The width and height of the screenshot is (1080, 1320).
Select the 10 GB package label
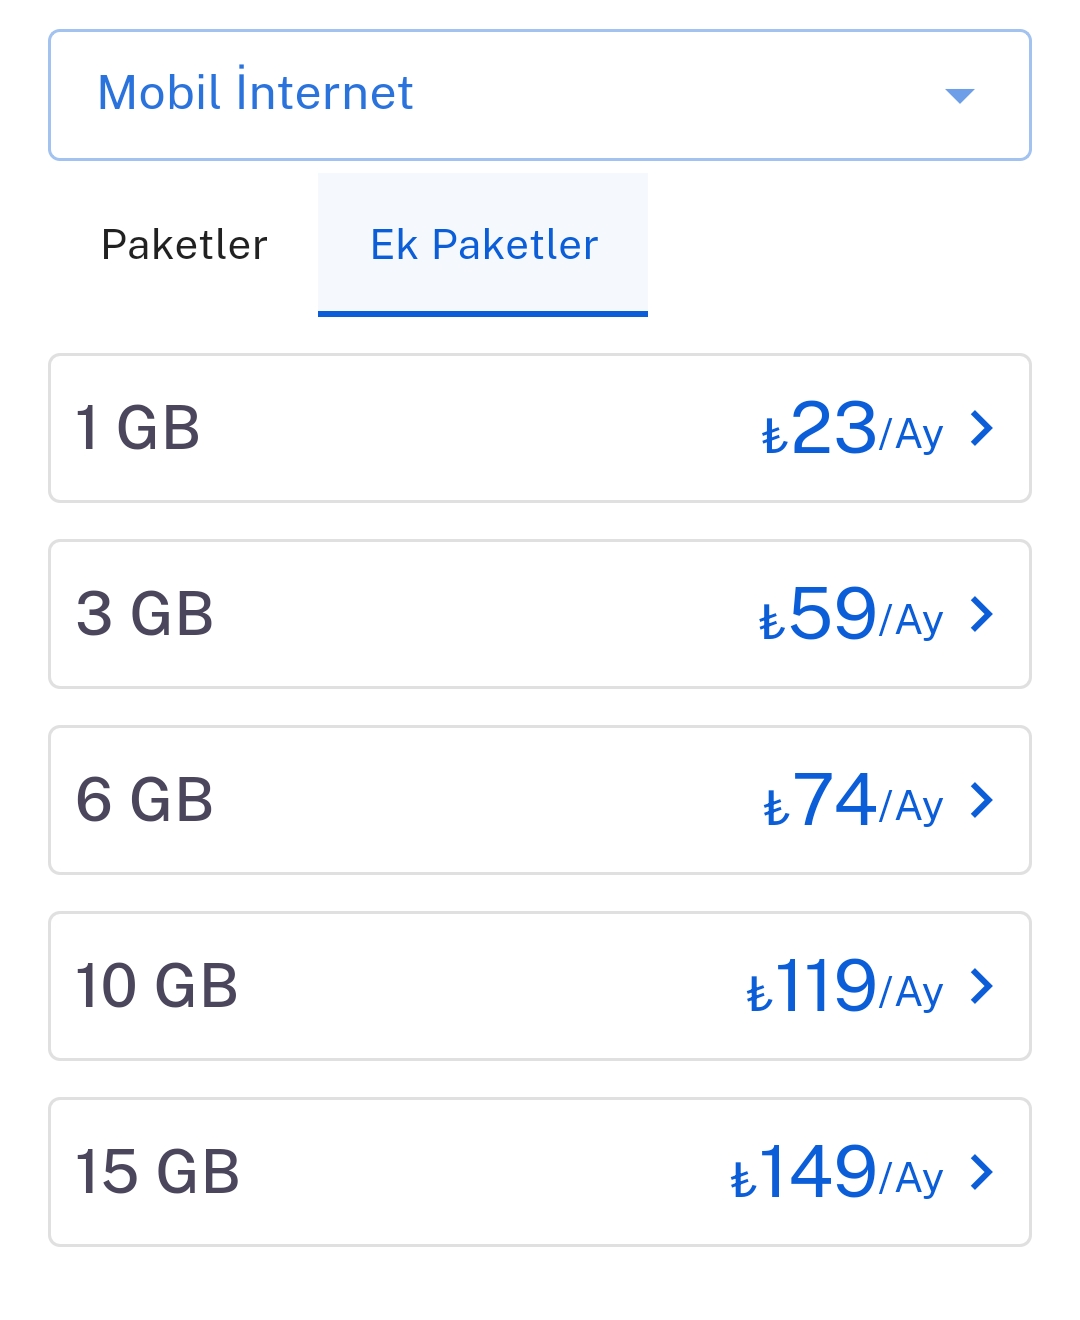157,987
